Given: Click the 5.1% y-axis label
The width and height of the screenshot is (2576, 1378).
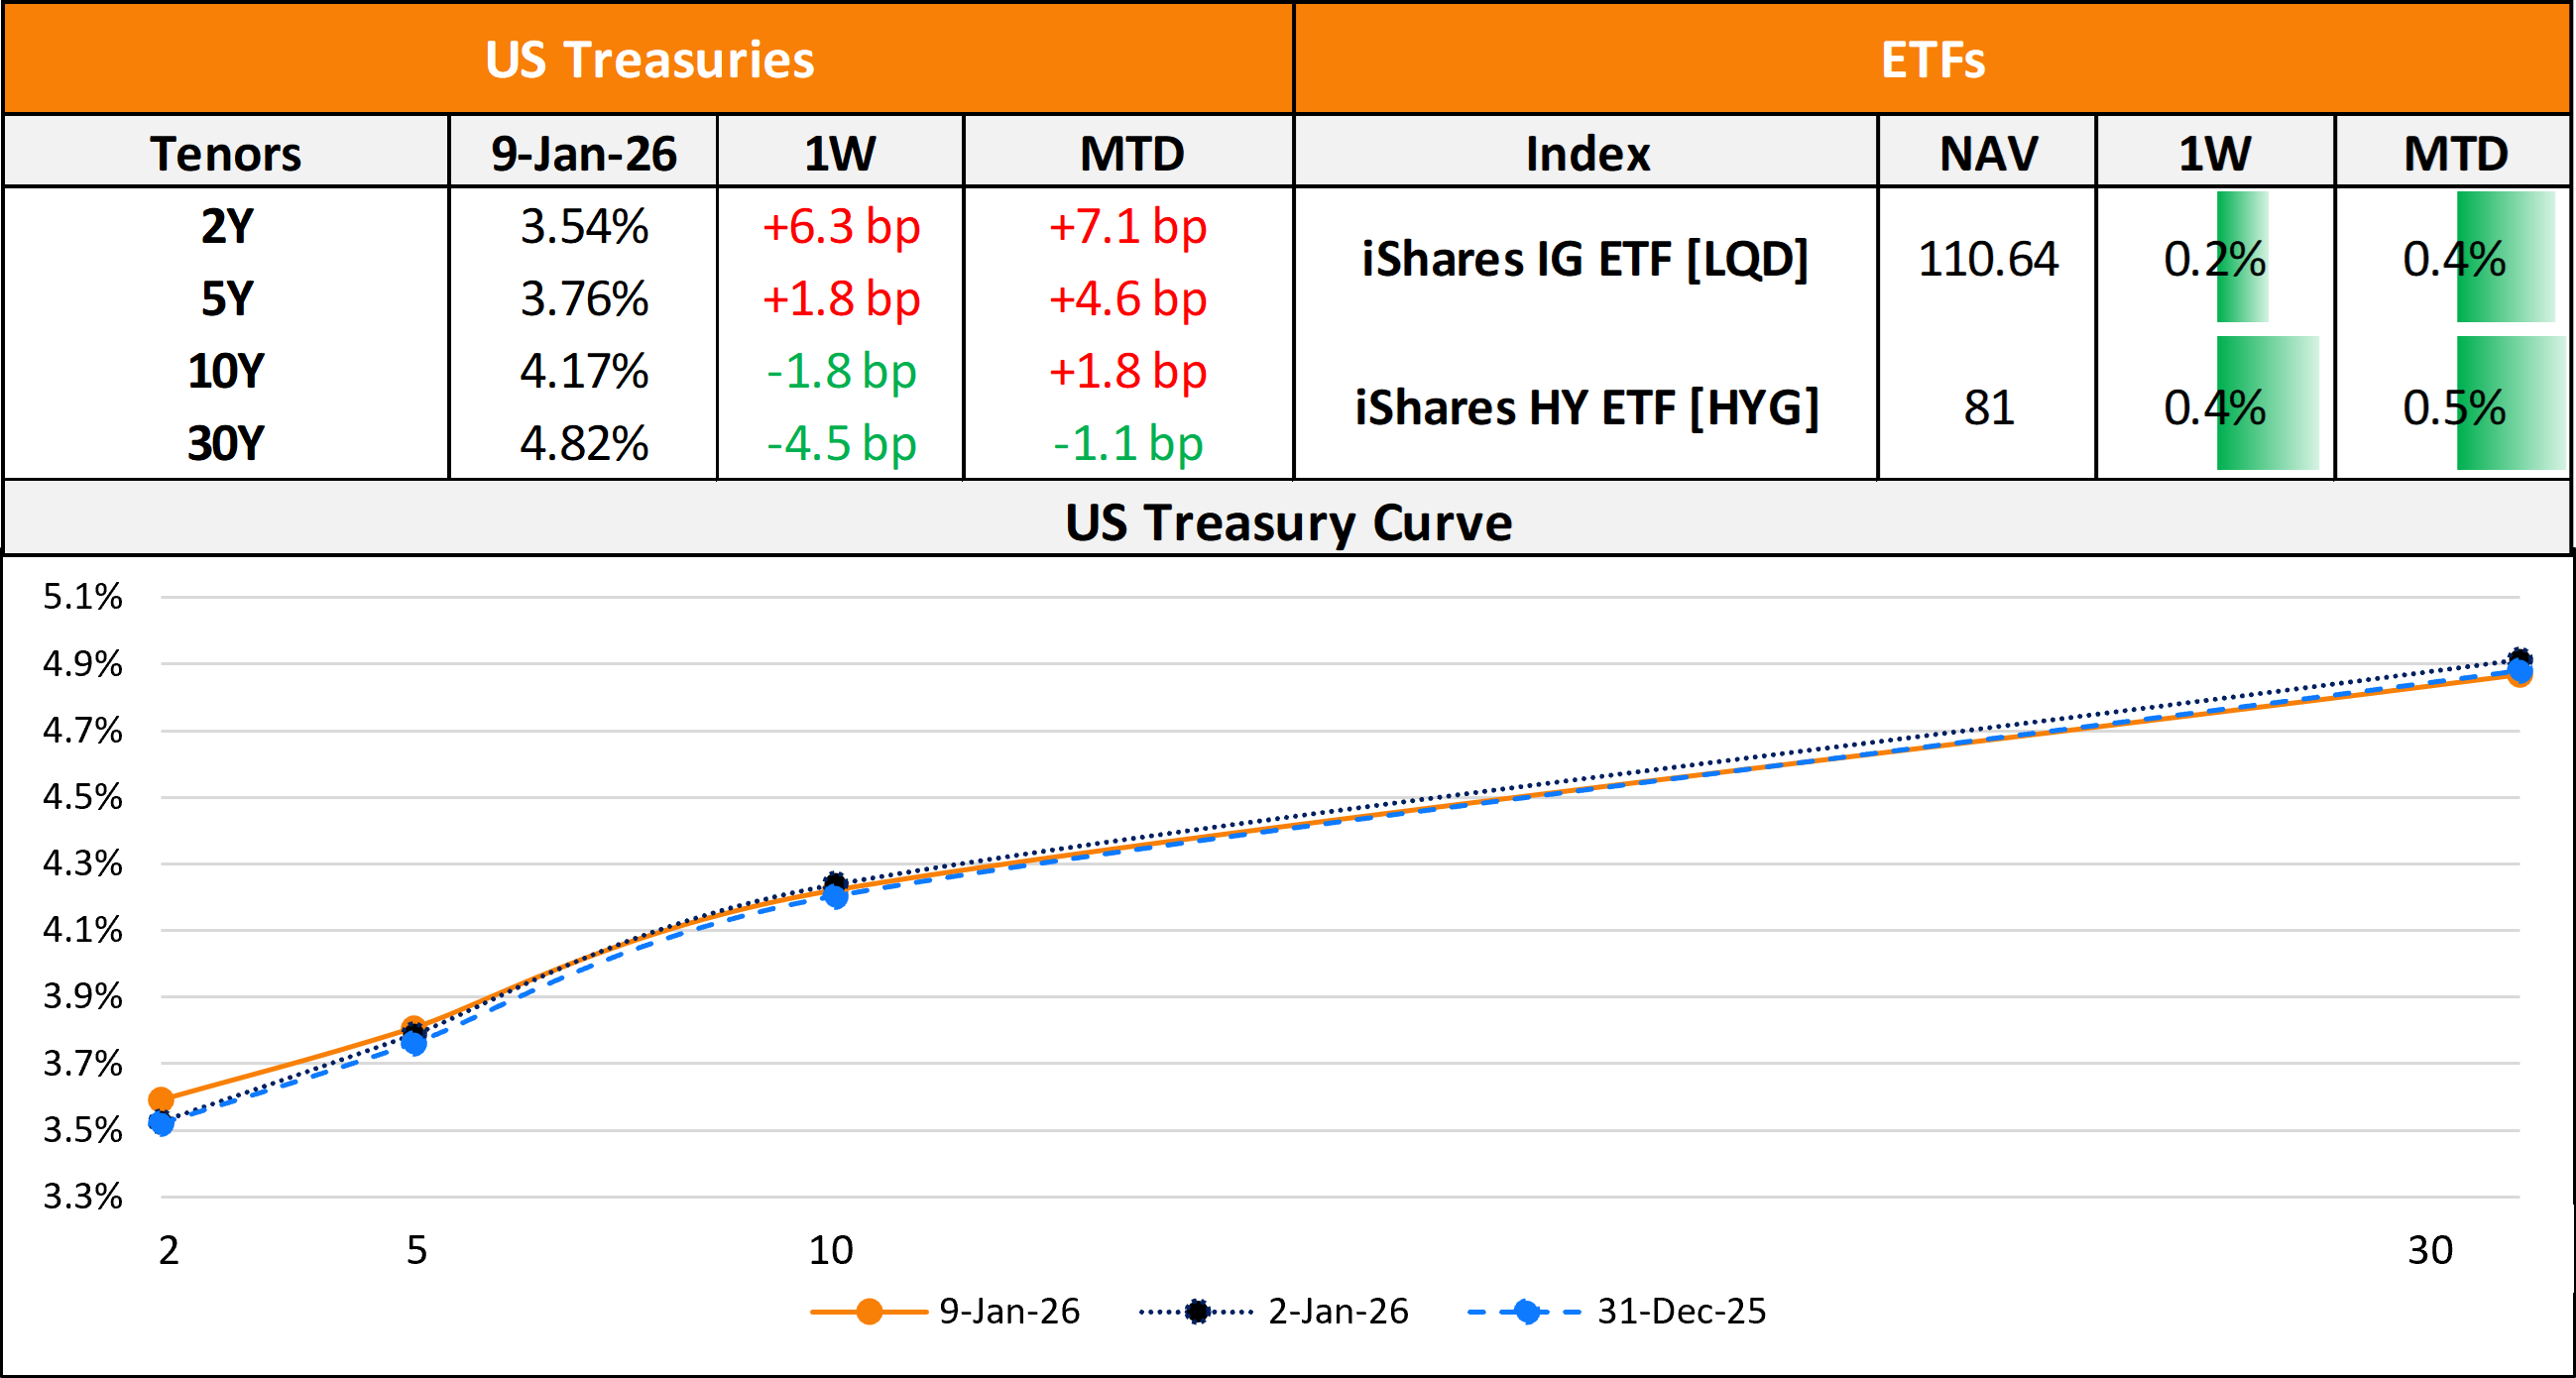Looking at the screenshot, I should pyautogui.click(x=82, y=597).
